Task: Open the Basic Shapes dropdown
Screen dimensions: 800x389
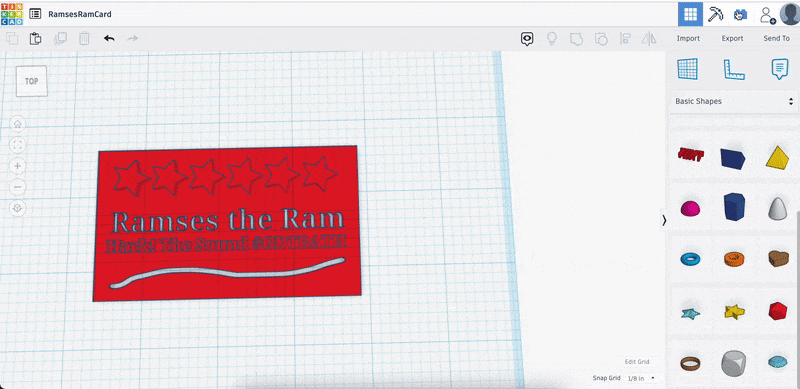Action: pyautogui.click(x=734, y=101)
